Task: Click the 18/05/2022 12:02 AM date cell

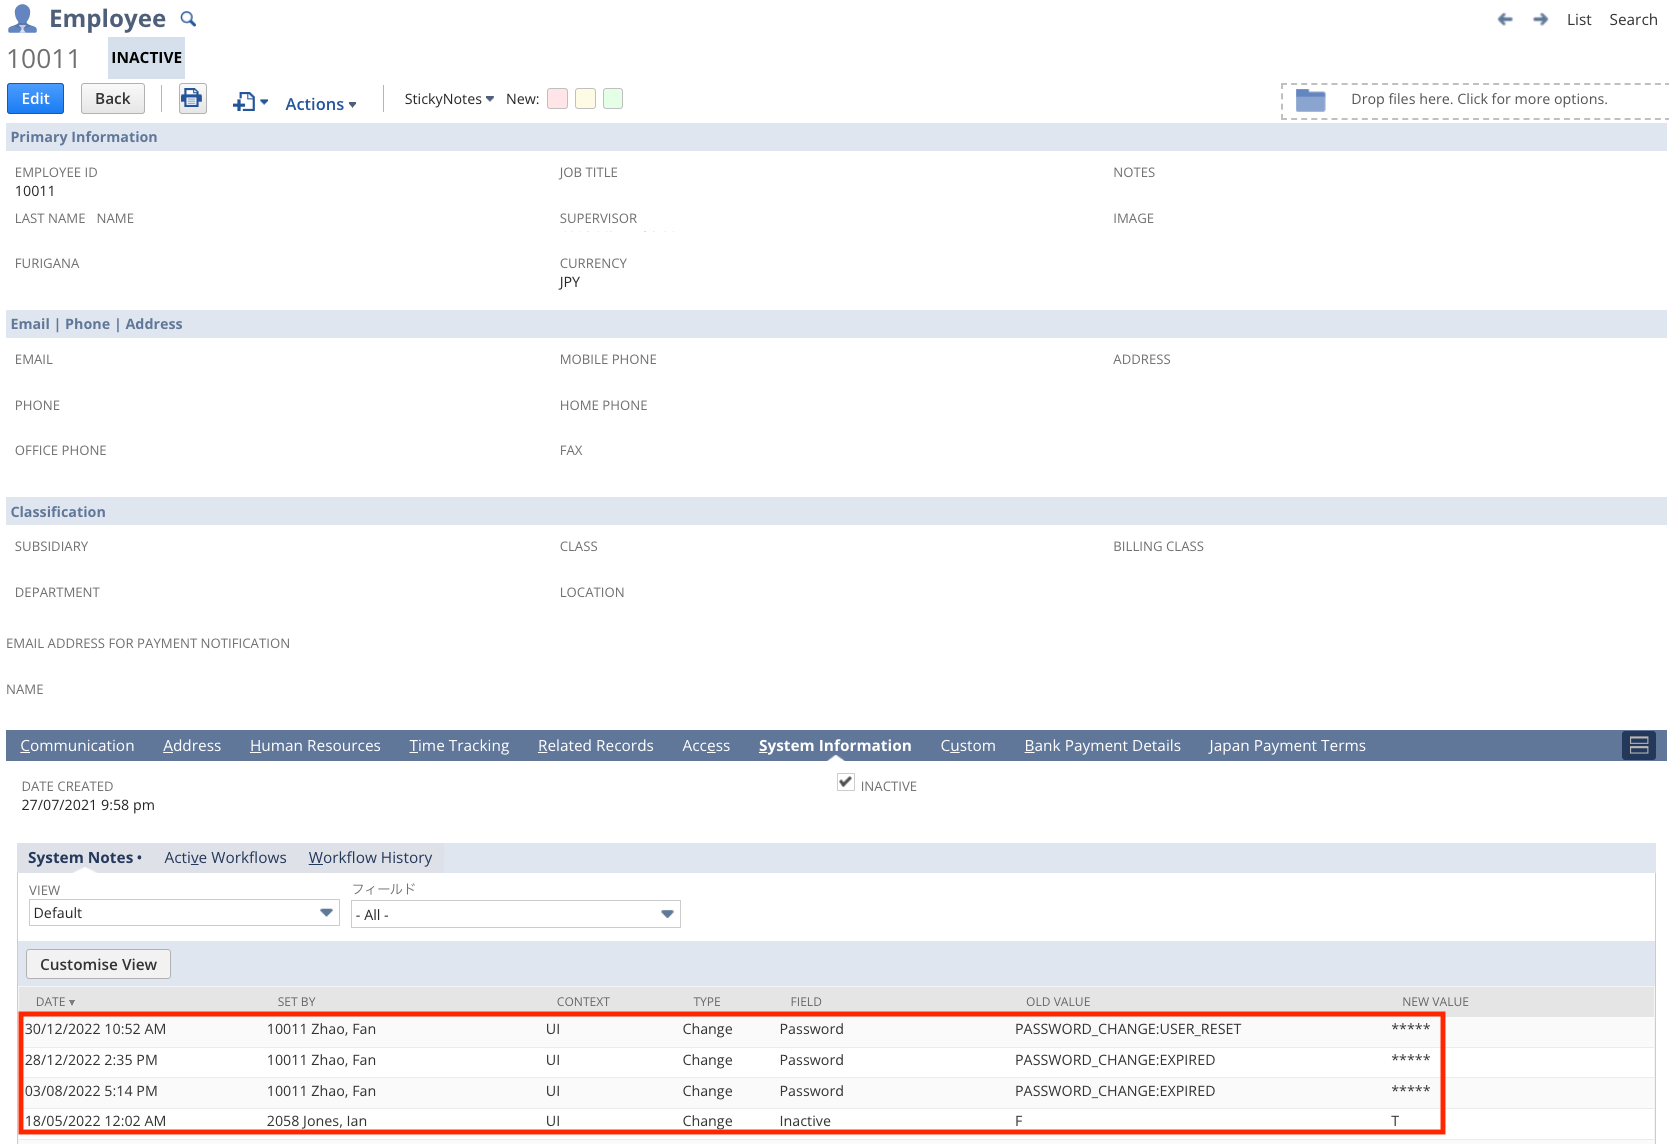Action: click(x=96, y=1121)
